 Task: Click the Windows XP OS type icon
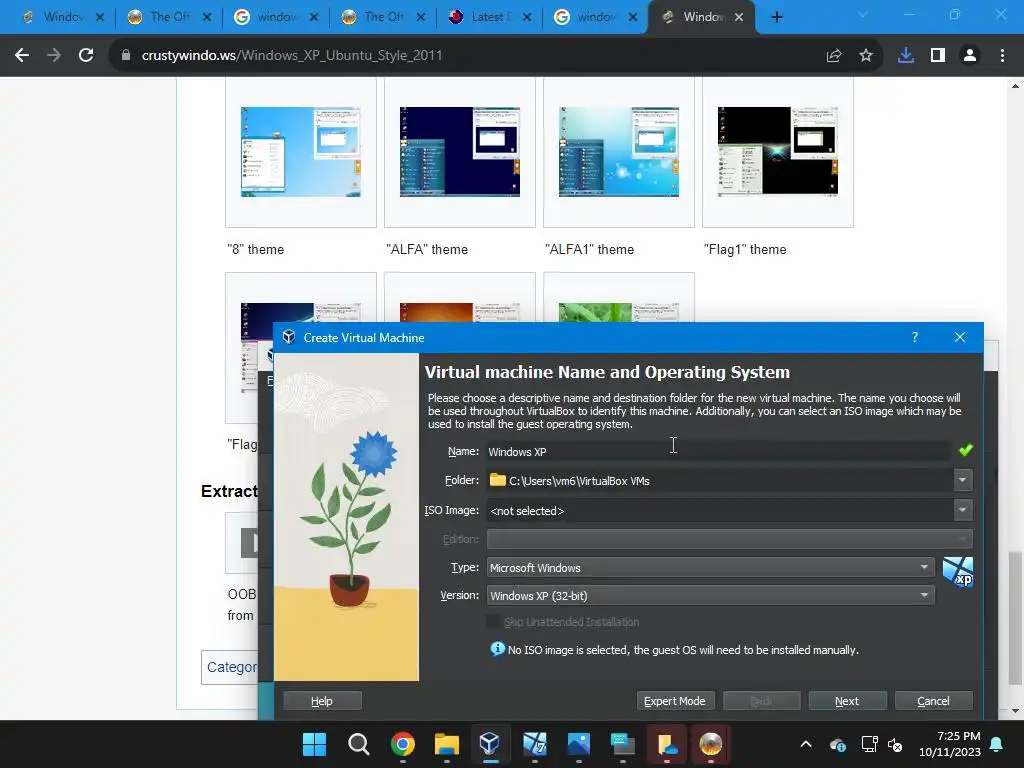[x=957, y=571]
